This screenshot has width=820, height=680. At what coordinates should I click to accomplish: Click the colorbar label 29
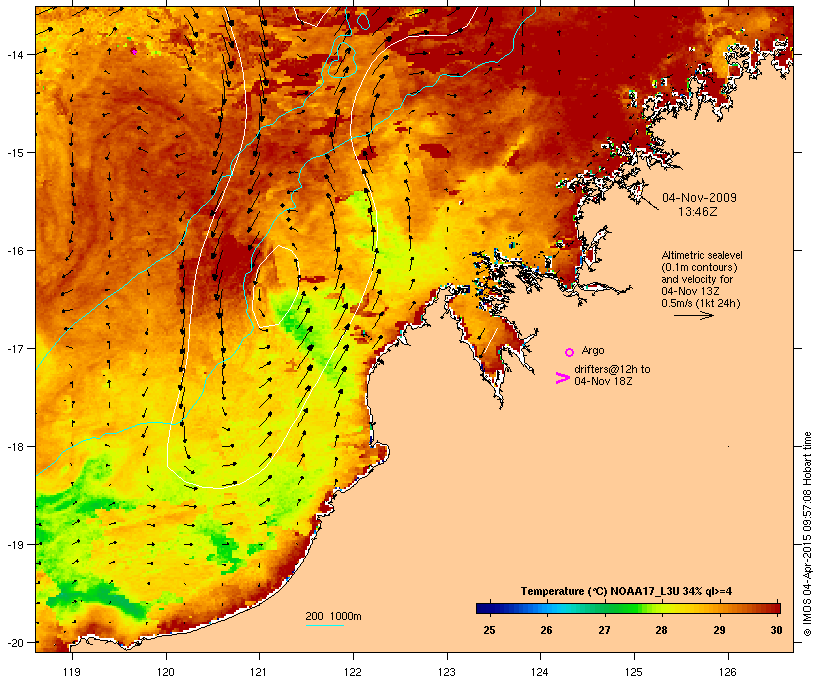pyautogui.click(x=719, y=630)
